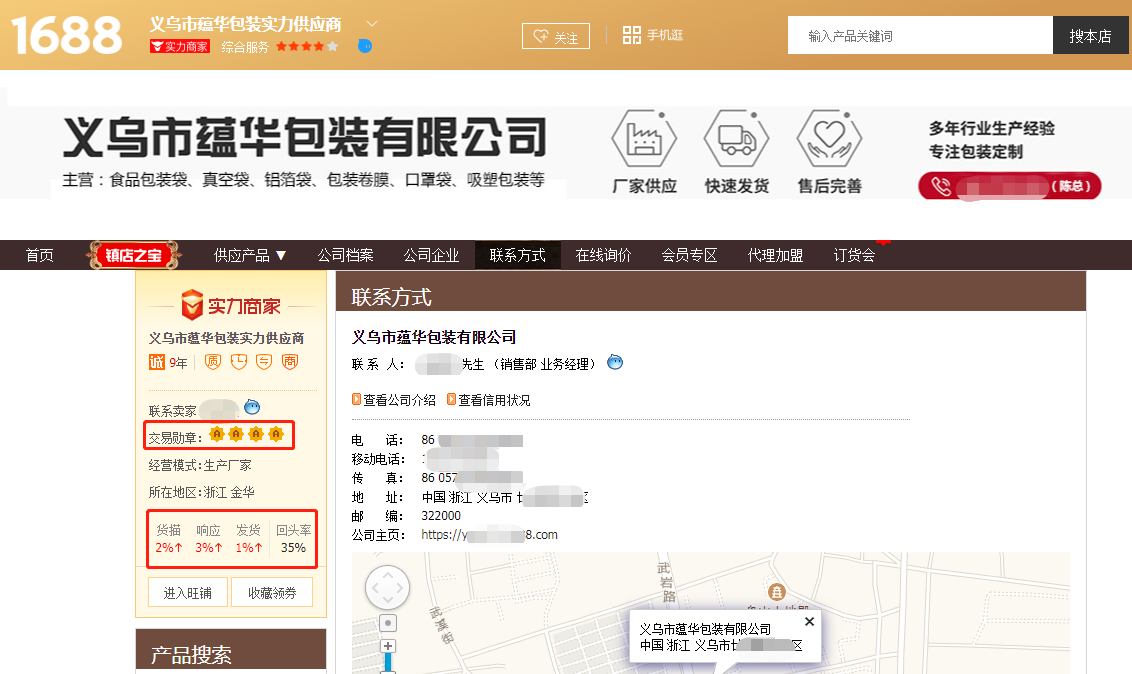Open the 订货会 nav tab
The image size is (1132, 674).
click(855, 255)
